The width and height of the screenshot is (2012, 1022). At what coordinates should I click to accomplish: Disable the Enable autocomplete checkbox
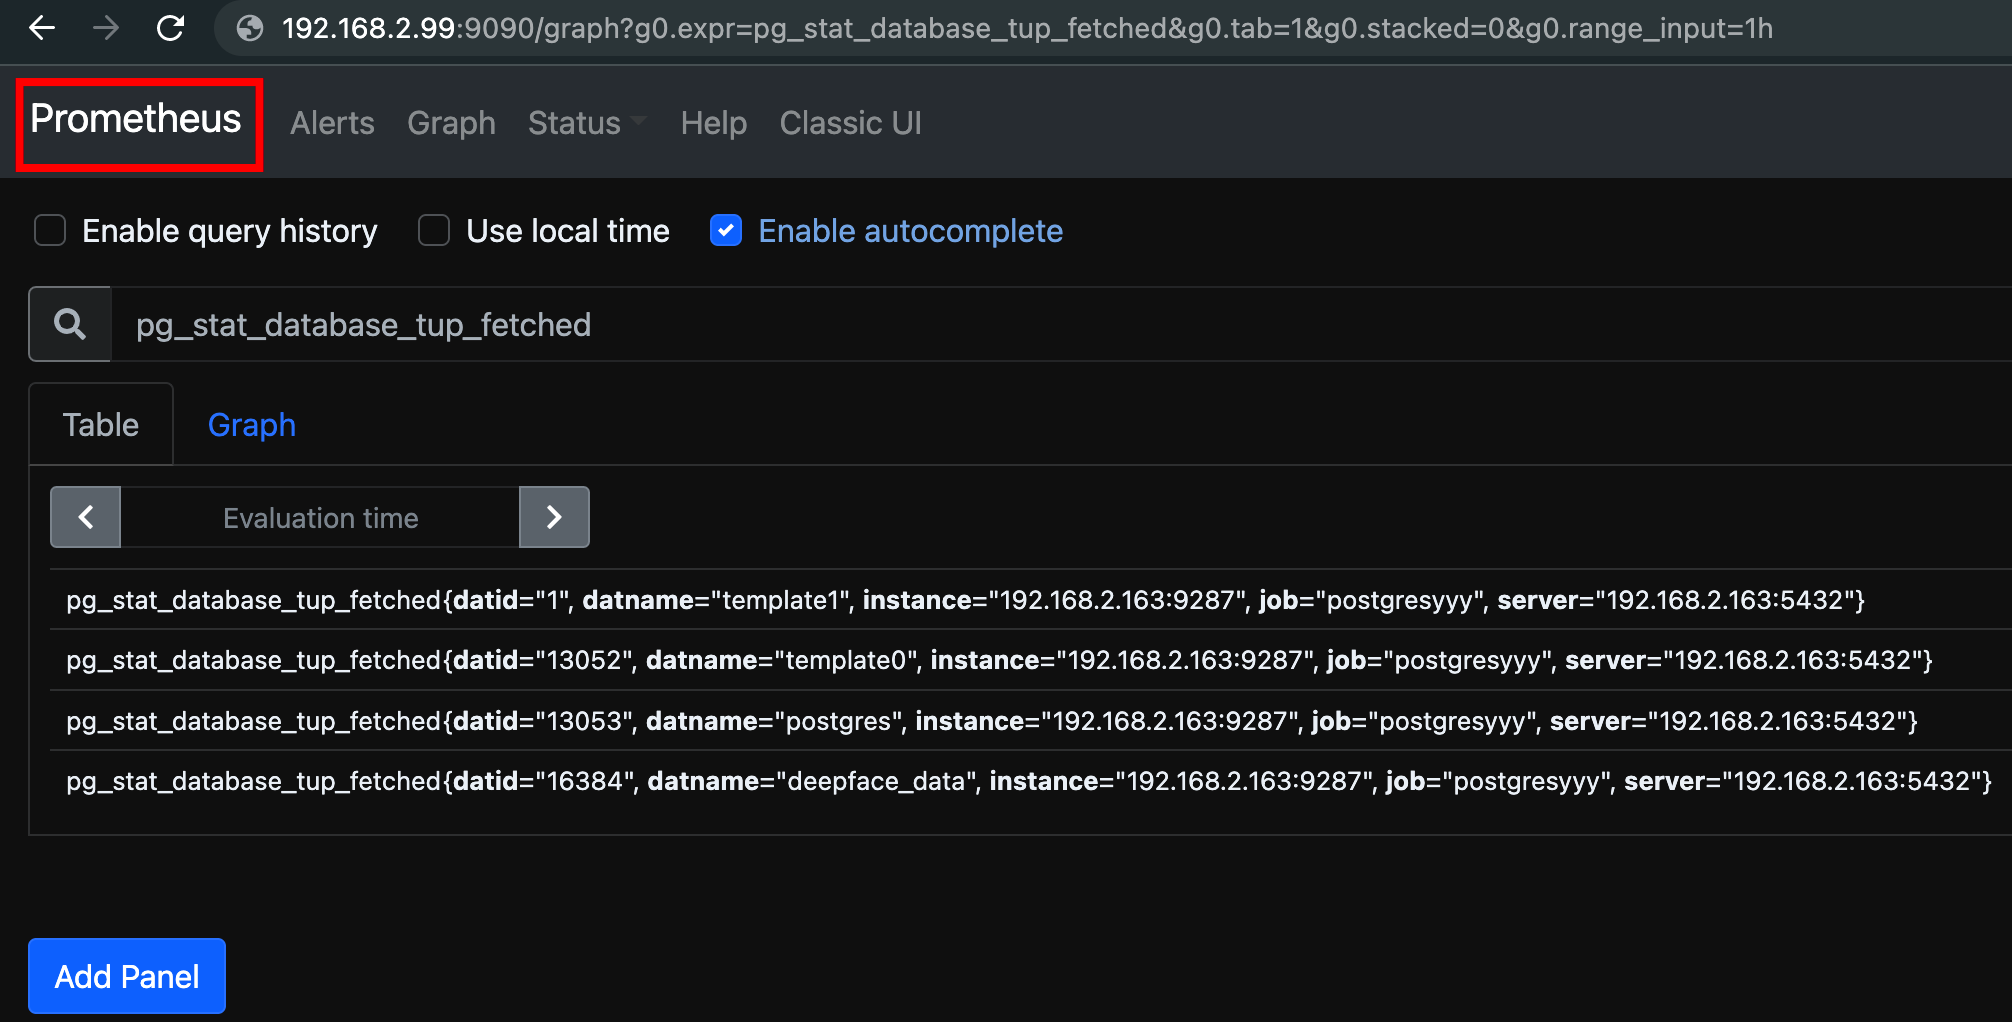click(726, 230)
